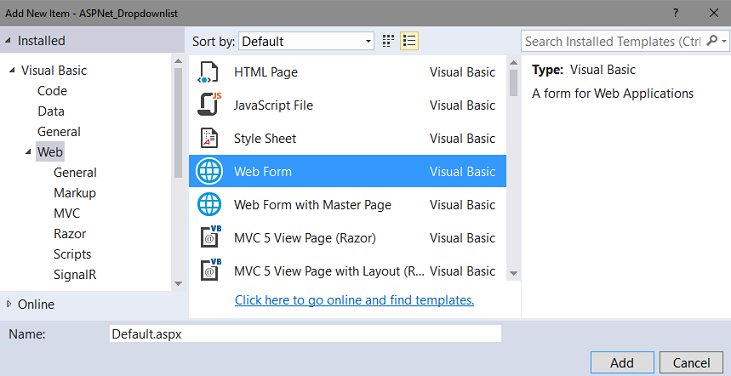This screenshot has height=376, width=731.
Task: Select the HTML Page template icon
Action: click(x=208, y=72)
